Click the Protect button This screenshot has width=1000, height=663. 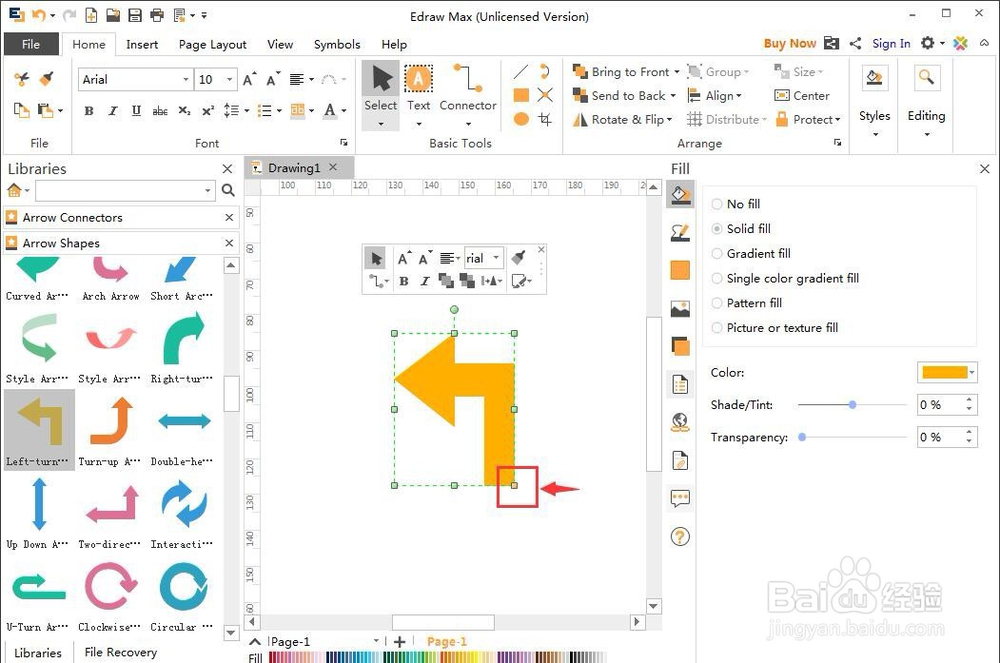(x=808, y=119)
